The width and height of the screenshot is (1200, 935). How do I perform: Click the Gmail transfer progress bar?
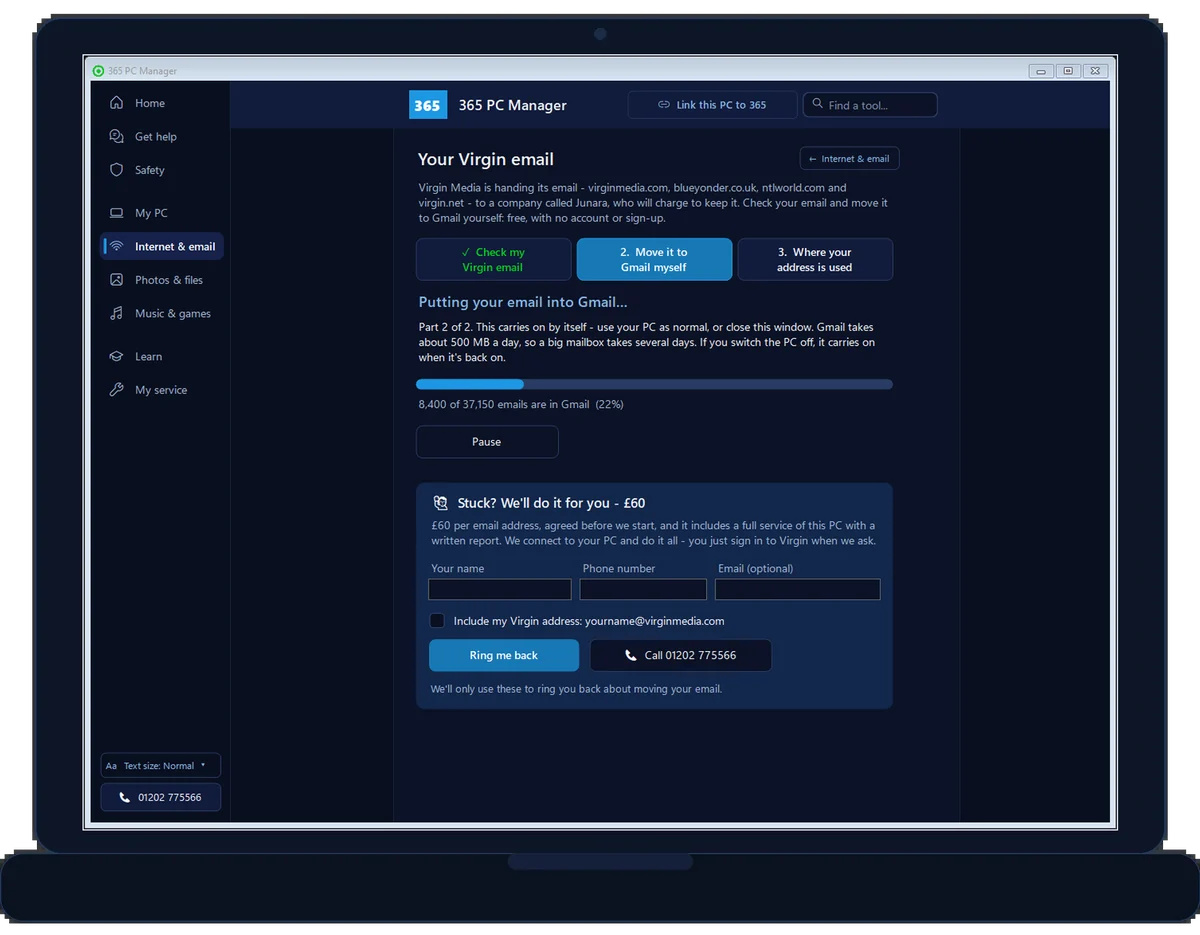pos(654,384)
